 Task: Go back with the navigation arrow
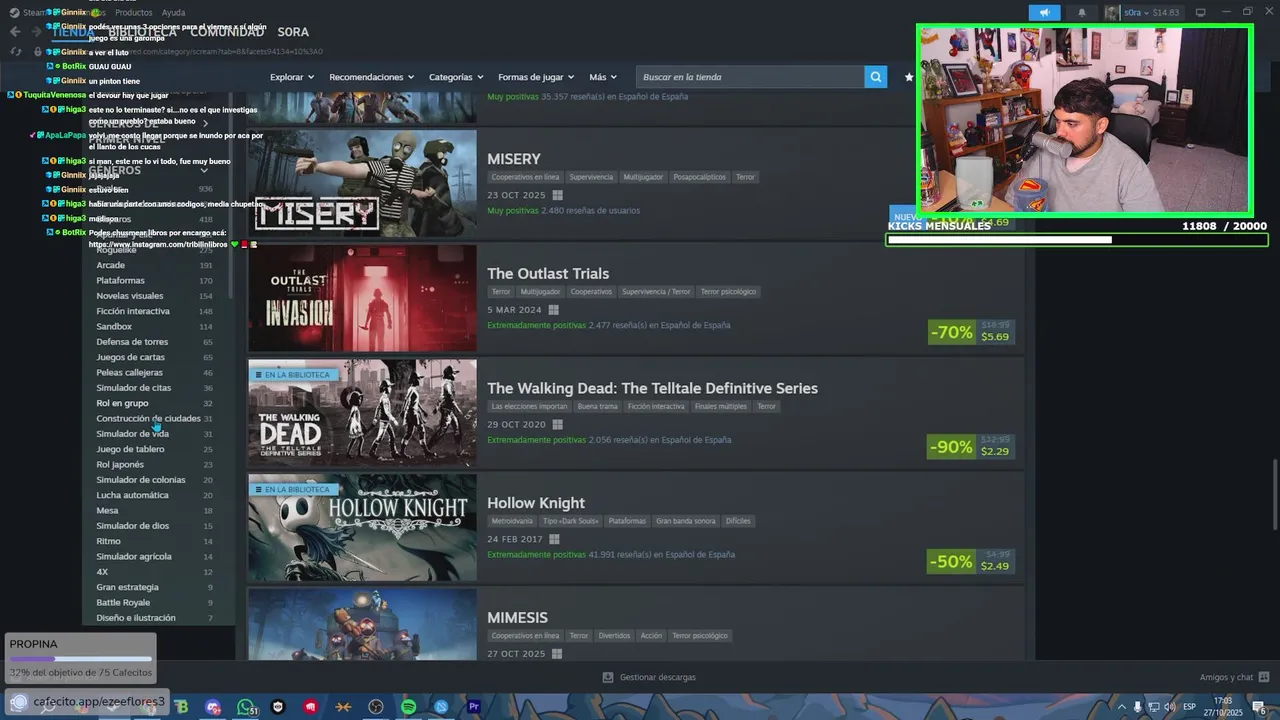15,32
